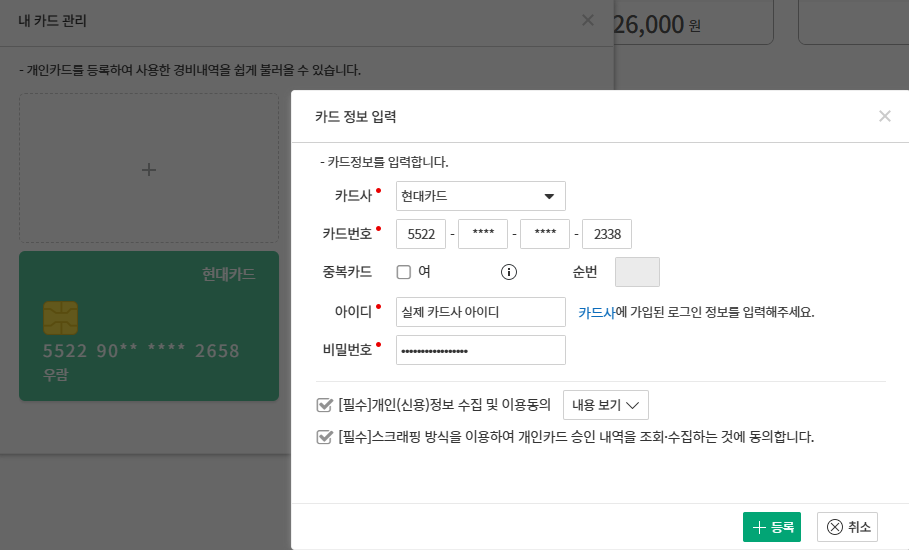Click the last card number field 2338
The image size is (909, 550).
click(x=607, y=234)
